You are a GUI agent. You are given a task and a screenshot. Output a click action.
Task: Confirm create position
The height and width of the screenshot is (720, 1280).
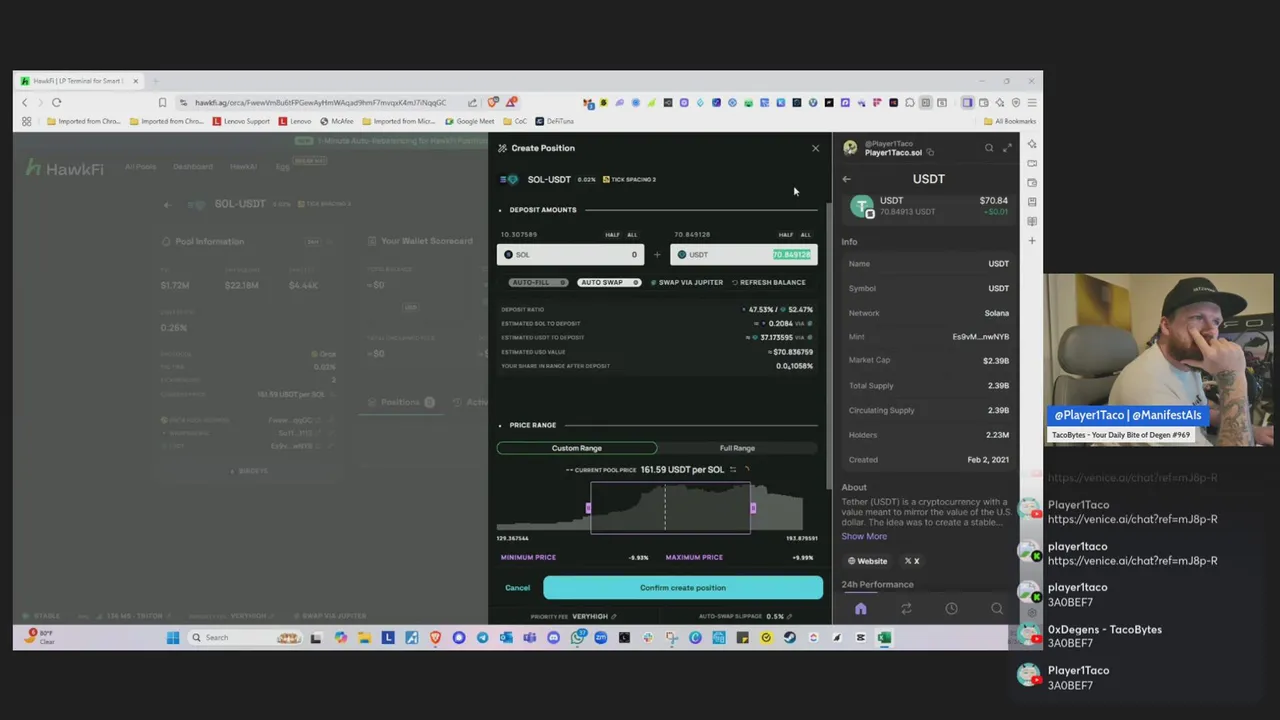click(683, 588)
